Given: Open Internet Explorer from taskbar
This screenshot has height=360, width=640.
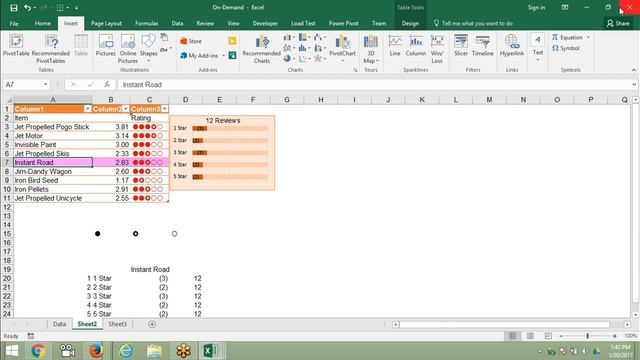Looking at the screenshot, I should click(126, 351).
